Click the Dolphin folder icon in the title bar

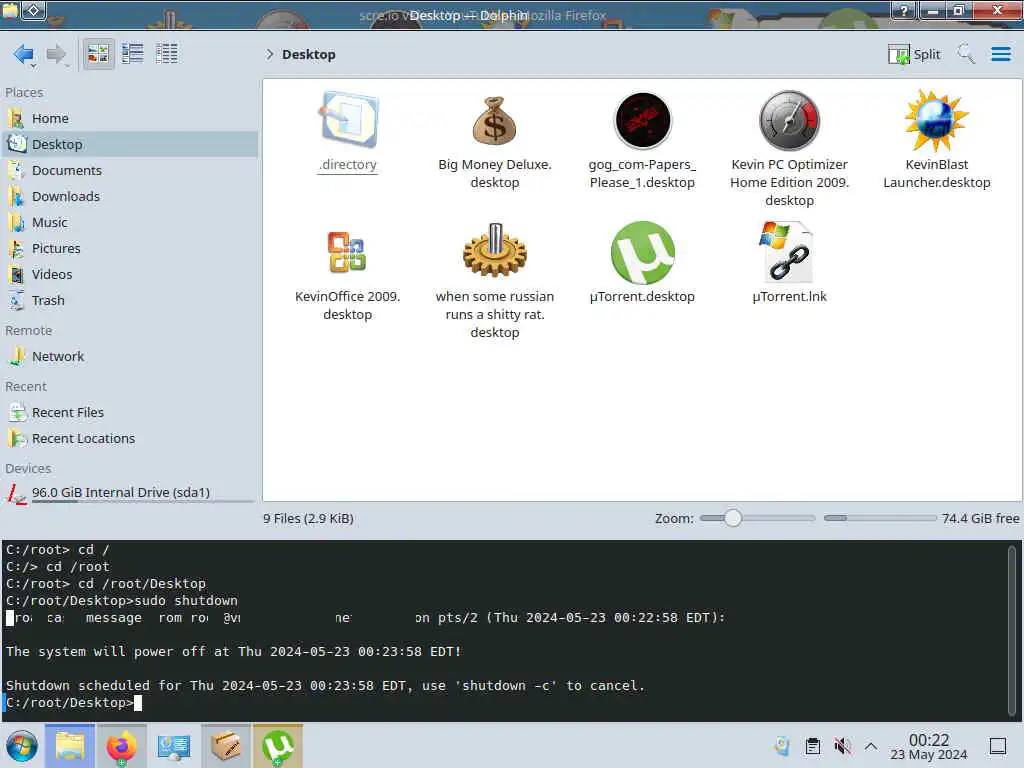(x=10, y=10)
